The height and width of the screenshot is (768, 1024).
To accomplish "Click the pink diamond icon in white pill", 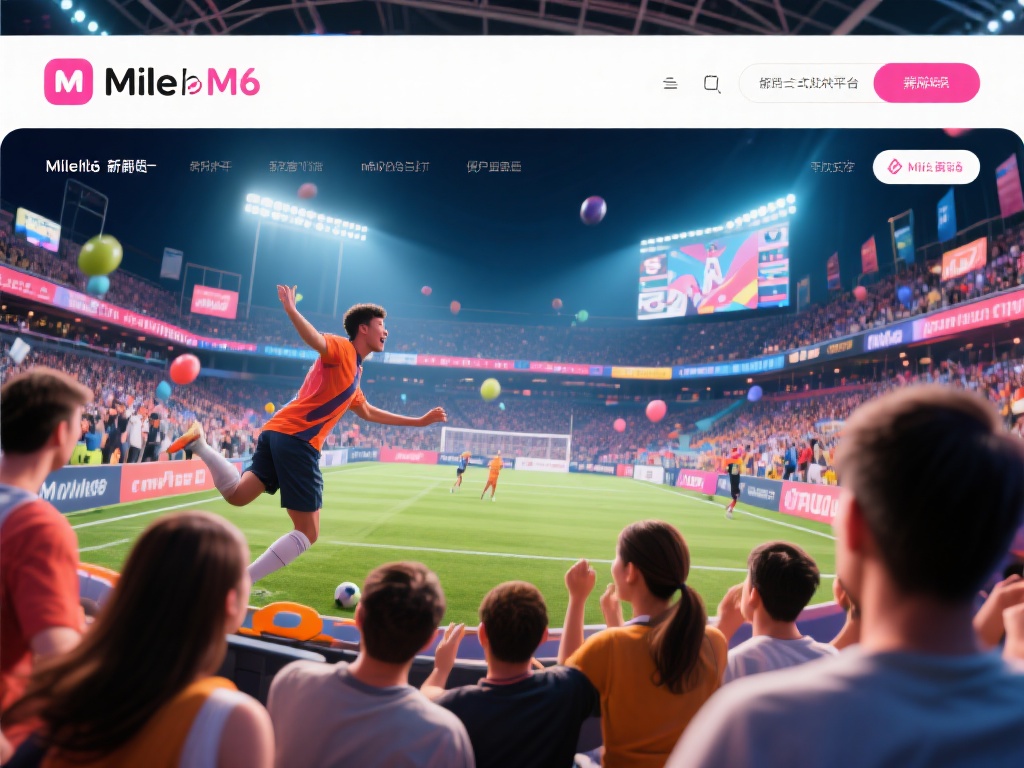I will 895,167.
